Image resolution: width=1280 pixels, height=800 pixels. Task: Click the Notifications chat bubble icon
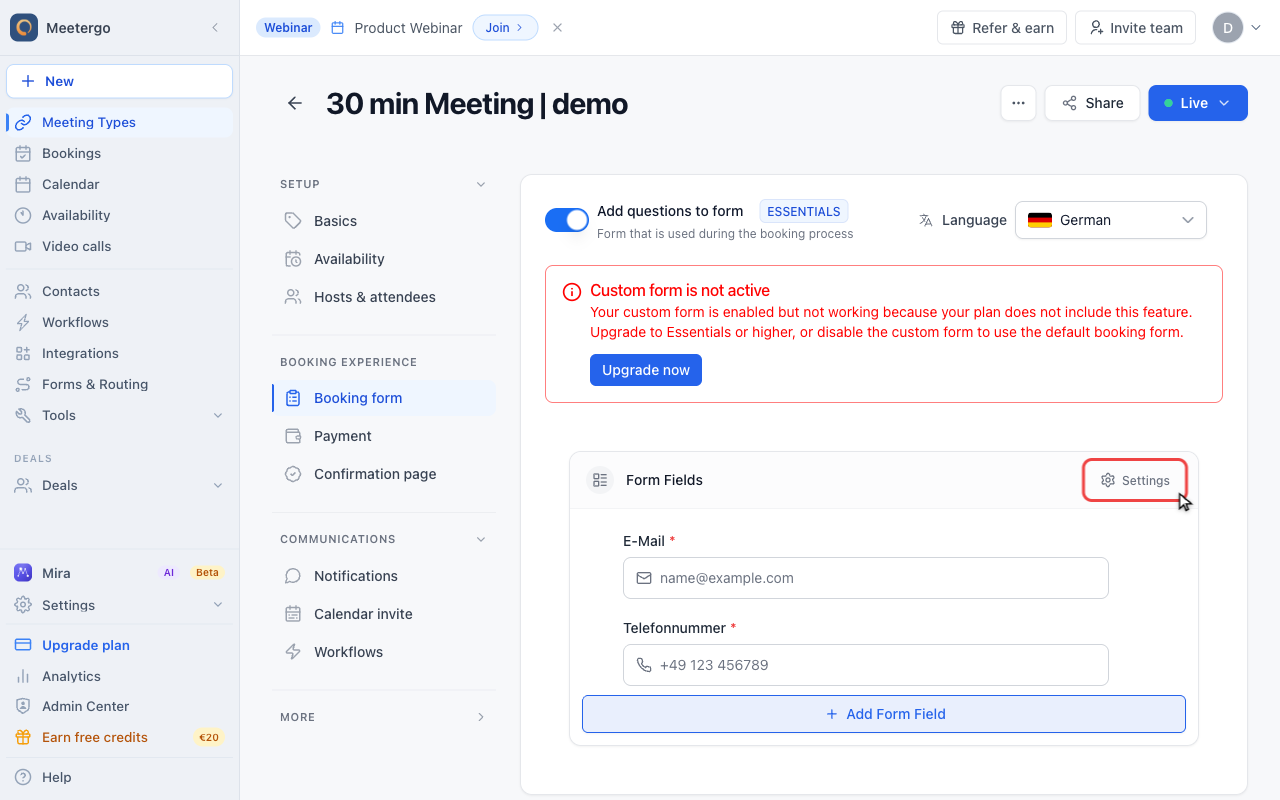tap(293, 576)
